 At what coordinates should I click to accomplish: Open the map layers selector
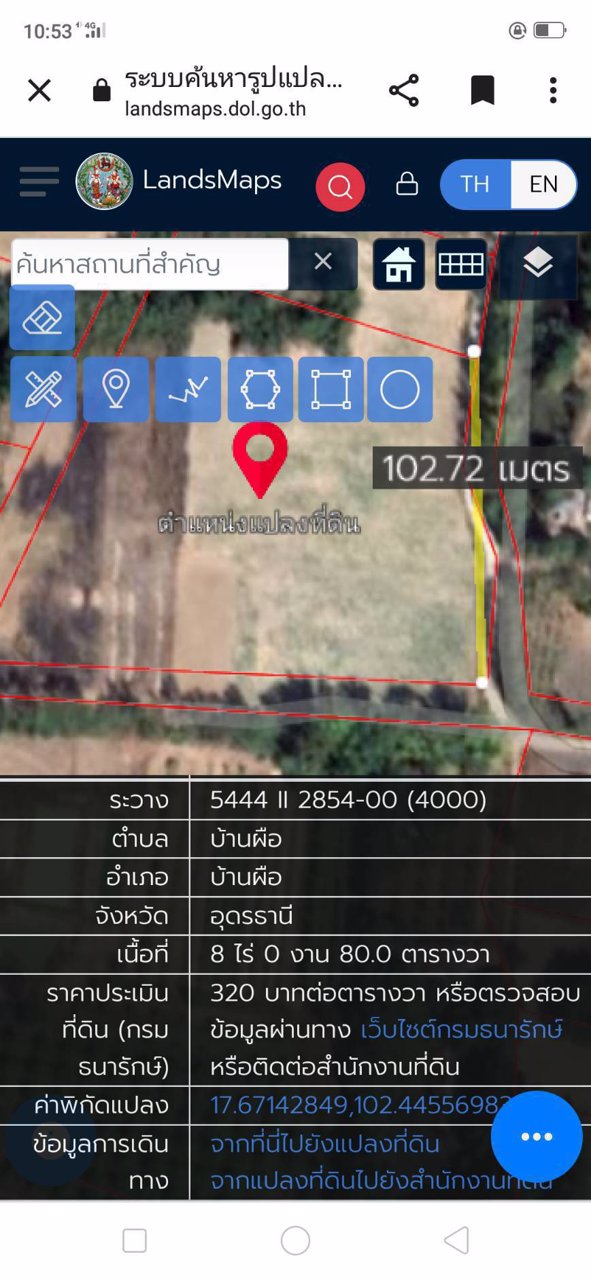[x=538, y=265]
